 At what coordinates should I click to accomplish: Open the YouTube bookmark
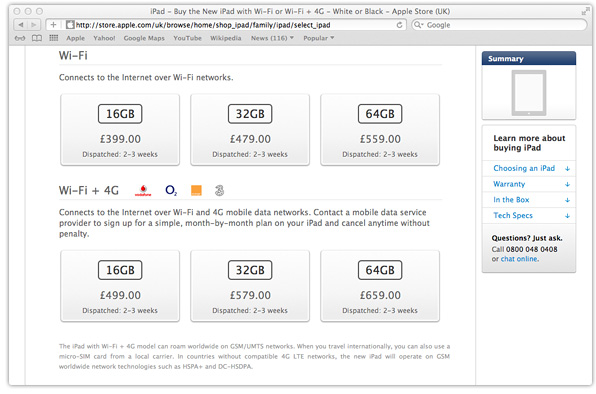(187, 38)
